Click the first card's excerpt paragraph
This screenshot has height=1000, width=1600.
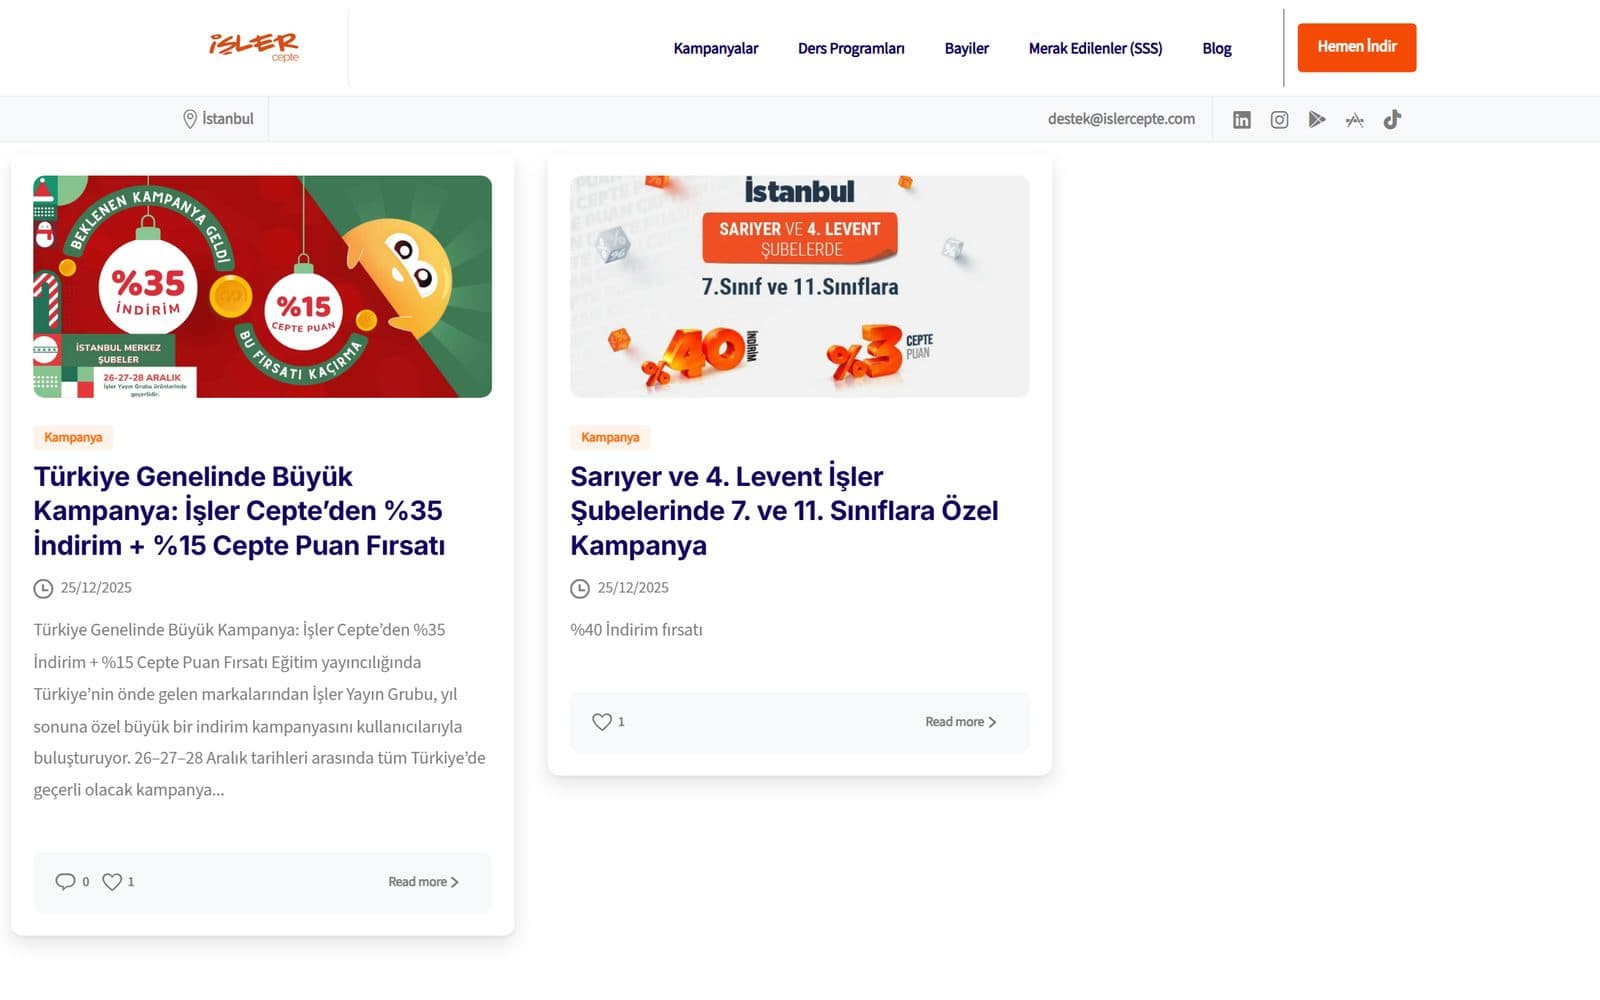[260, 710]
